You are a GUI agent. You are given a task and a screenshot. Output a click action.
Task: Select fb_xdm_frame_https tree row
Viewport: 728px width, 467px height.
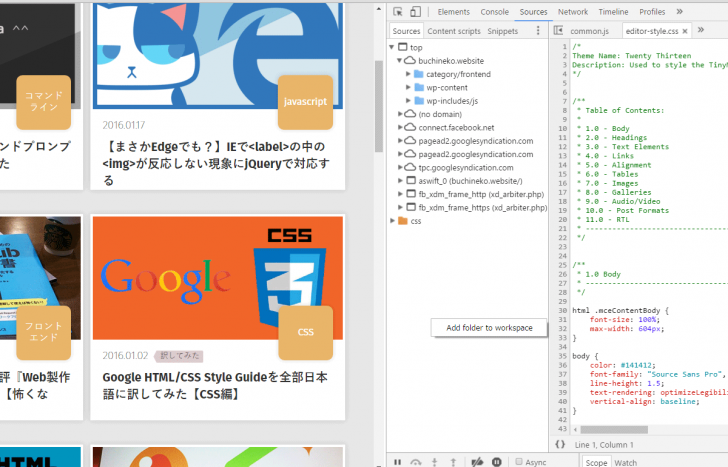(468, 208)
